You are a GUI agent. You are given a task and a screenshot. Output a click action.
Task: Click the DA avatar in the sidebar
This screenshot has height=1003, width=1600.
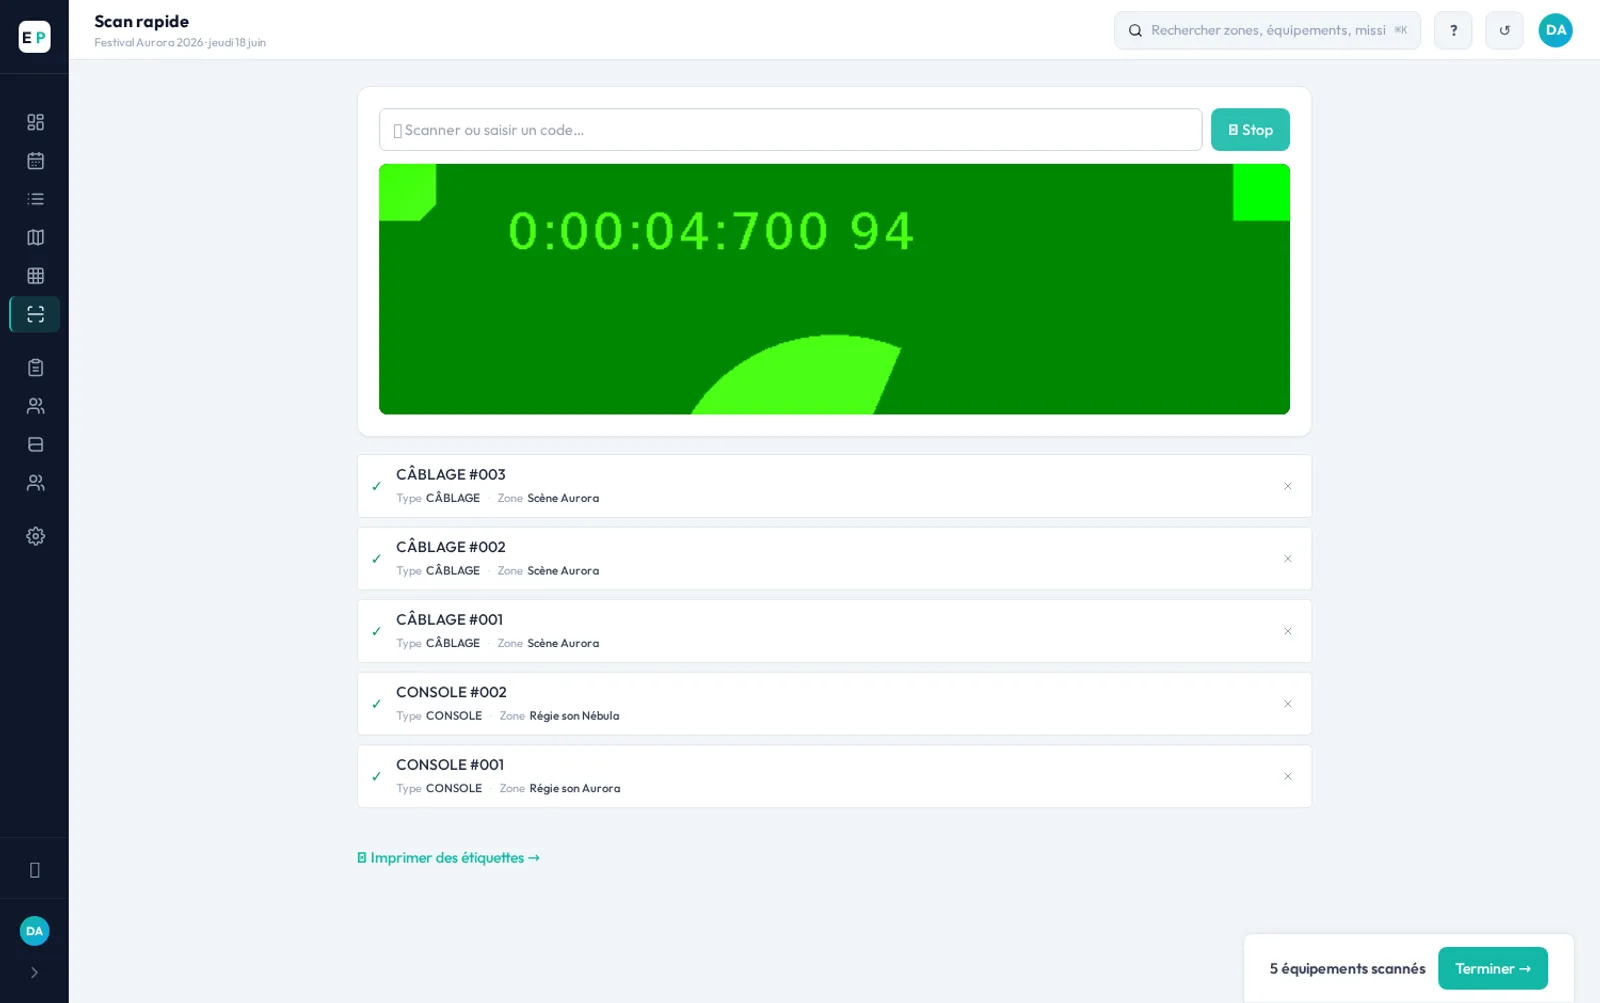[x=34, y=931]
